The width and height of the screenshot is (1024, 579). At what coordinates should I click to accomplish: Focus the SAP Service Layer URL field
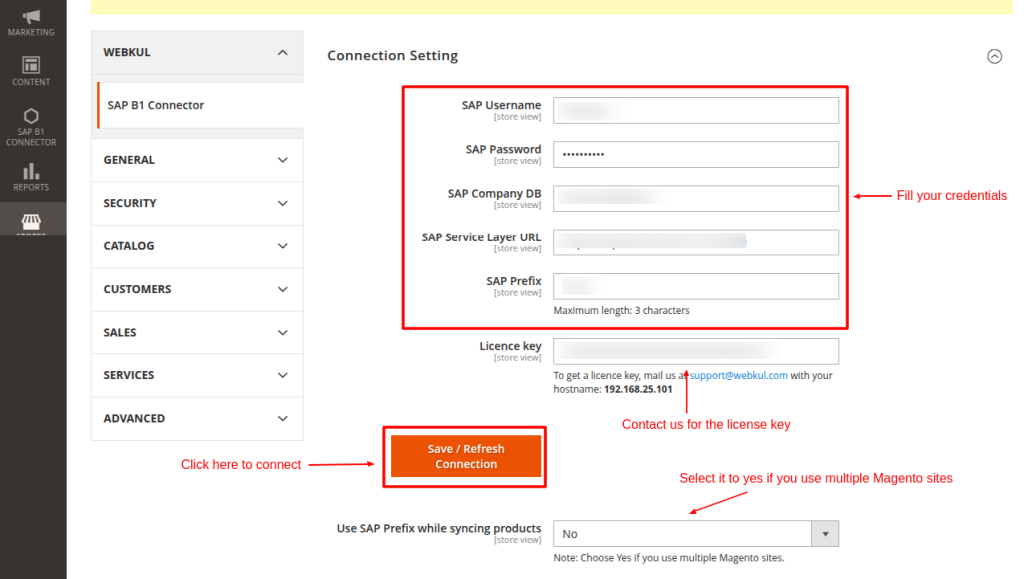coord(695,242)
